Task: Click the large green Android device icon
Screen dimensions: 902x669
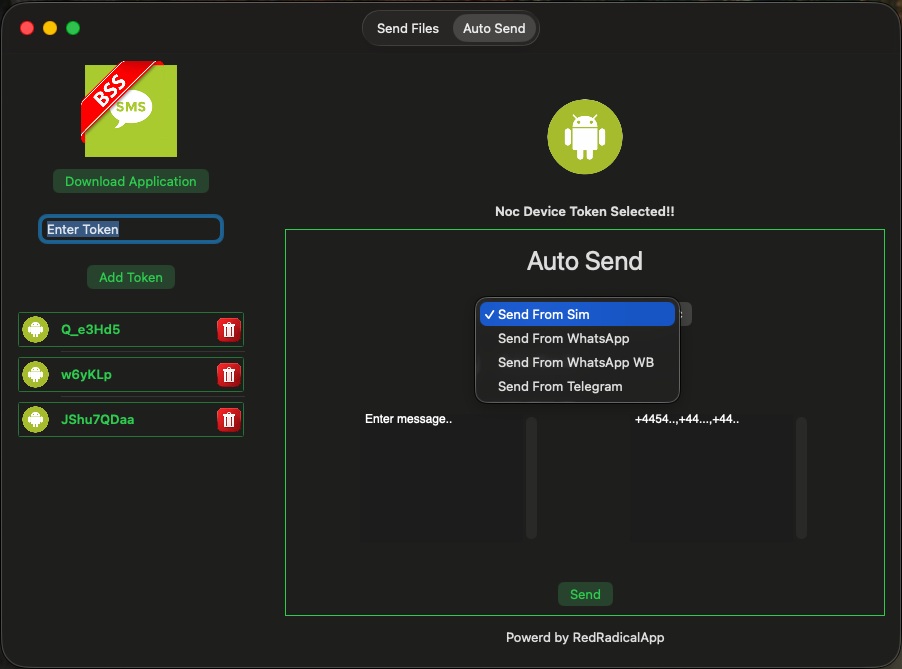Action: click(584, 136)
